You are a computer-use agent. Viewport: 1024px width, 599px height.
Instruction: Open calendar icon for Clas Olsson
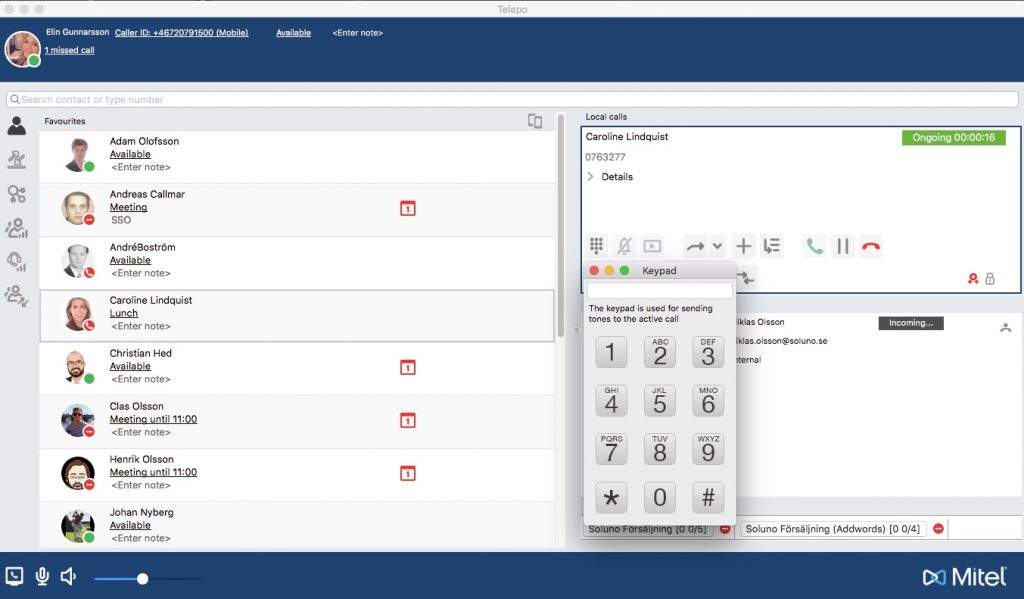(408, 420)
